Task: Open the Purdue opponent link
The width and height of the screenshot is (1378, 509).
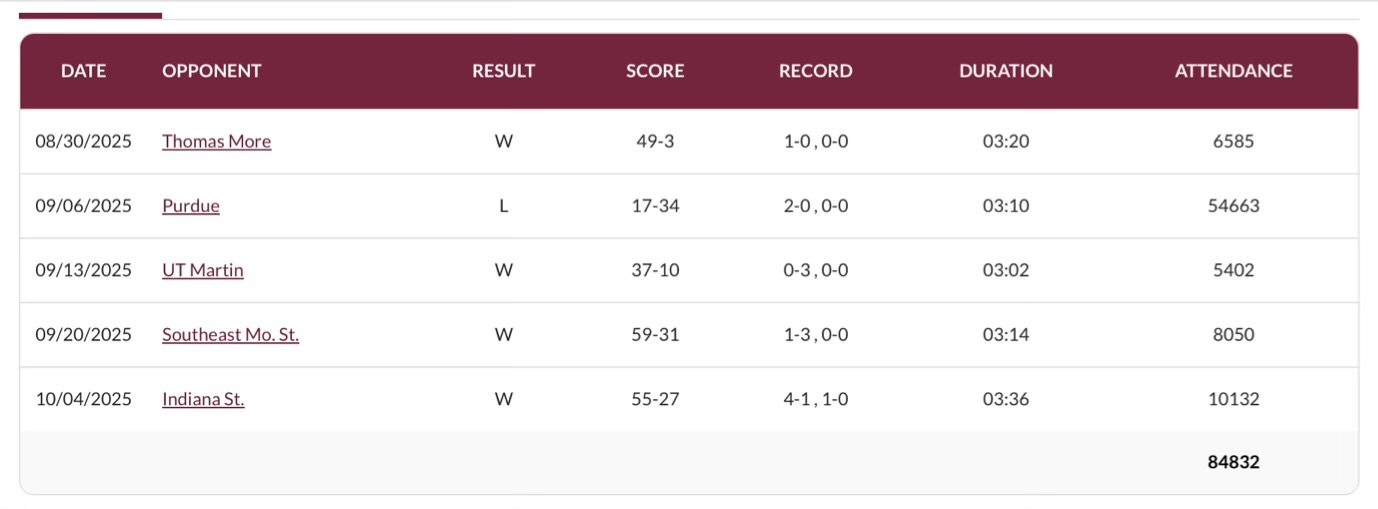Action: click(191, 206)
